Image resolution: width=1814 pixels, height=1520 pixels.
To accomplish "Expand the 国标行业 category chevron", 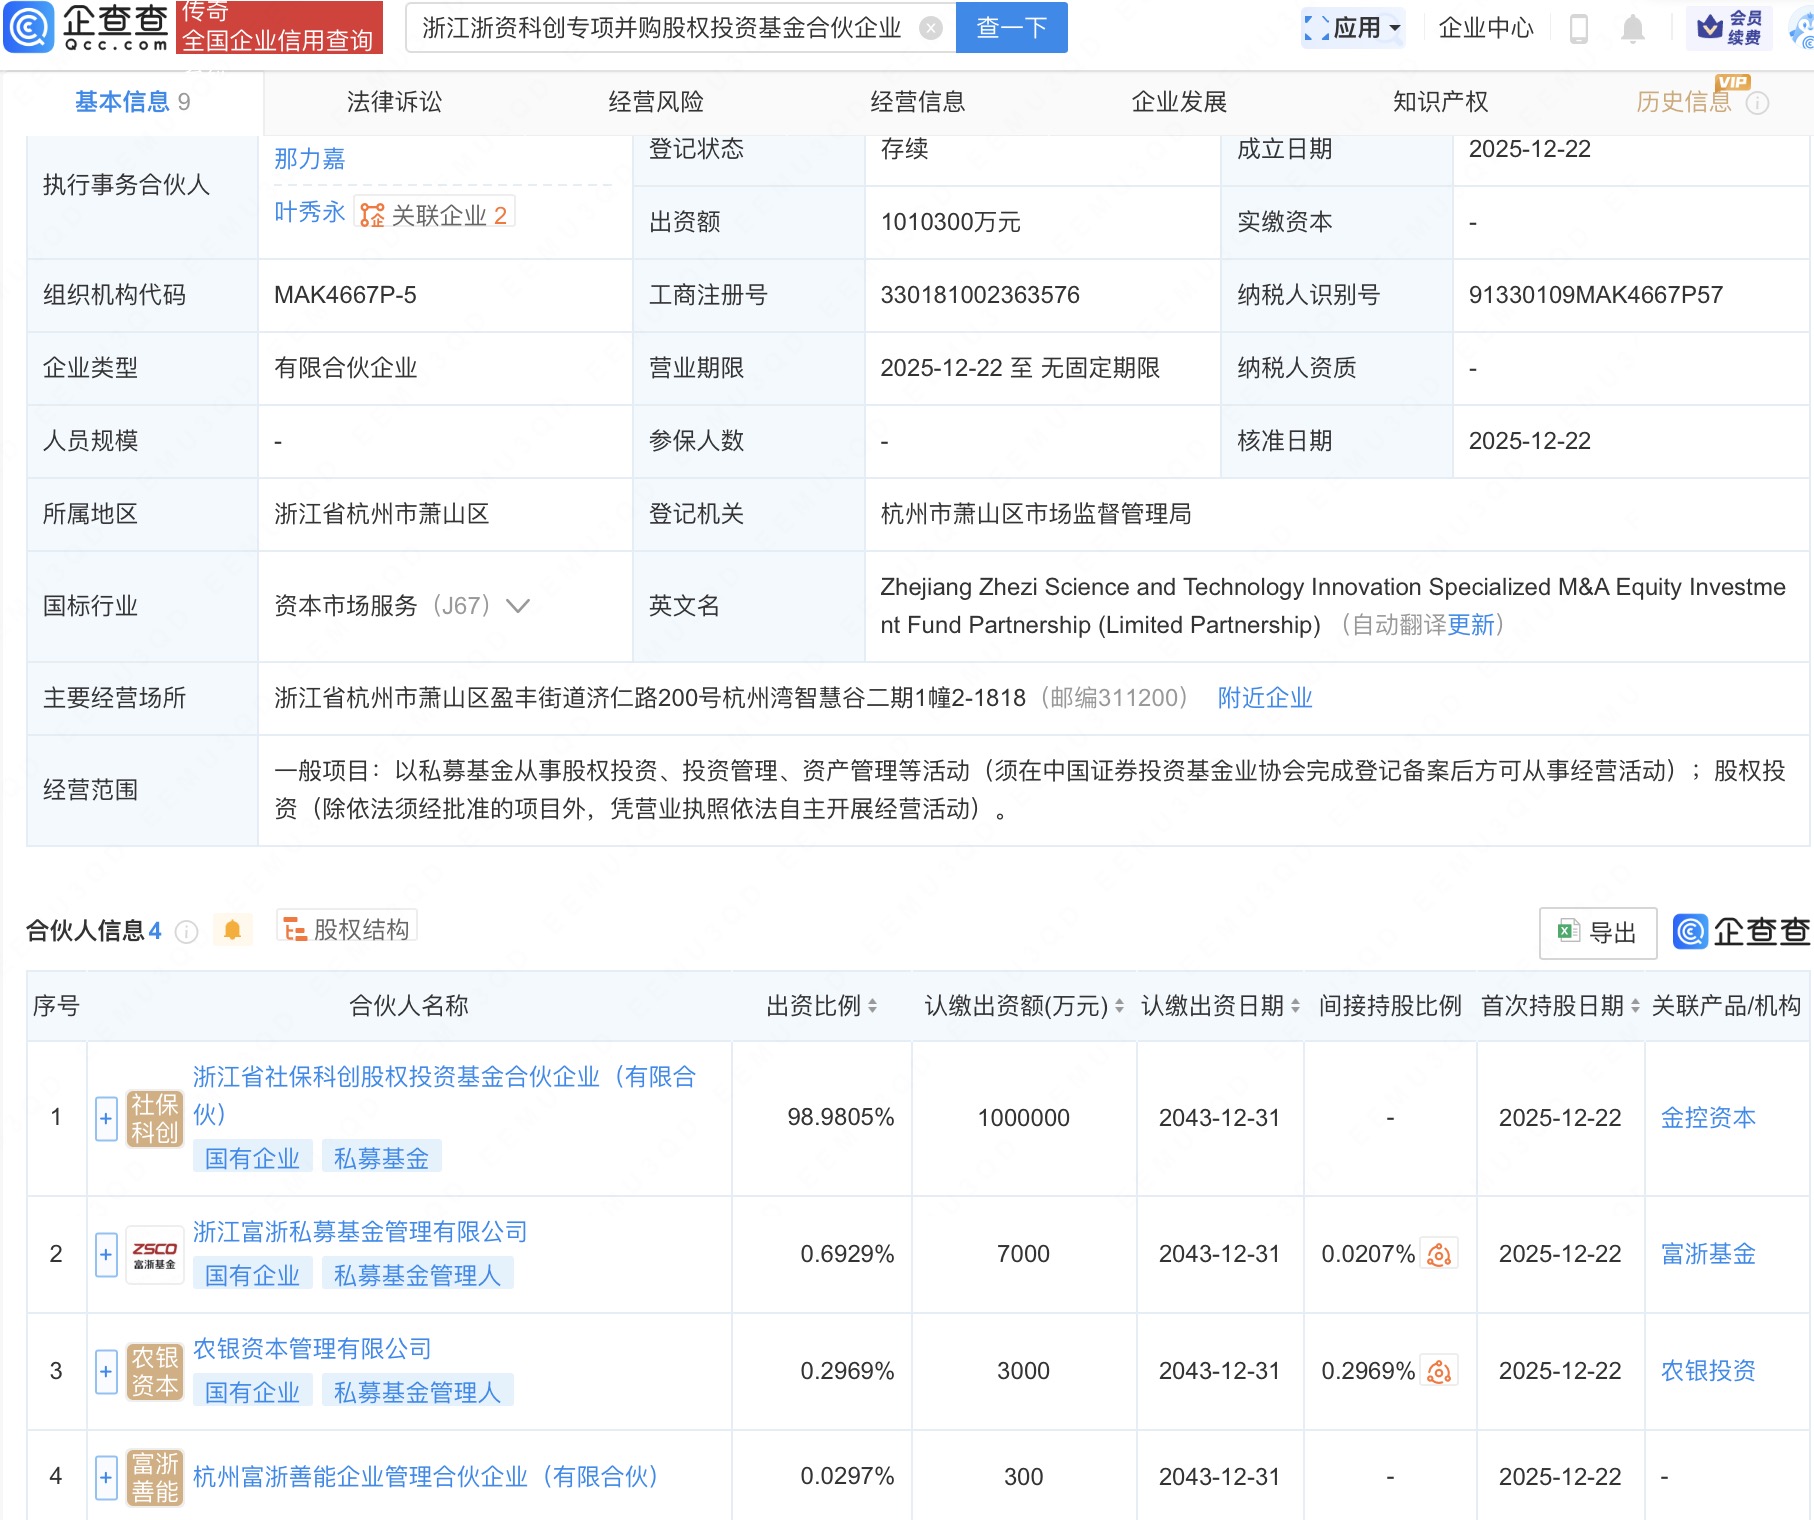I will pos(518,606).
